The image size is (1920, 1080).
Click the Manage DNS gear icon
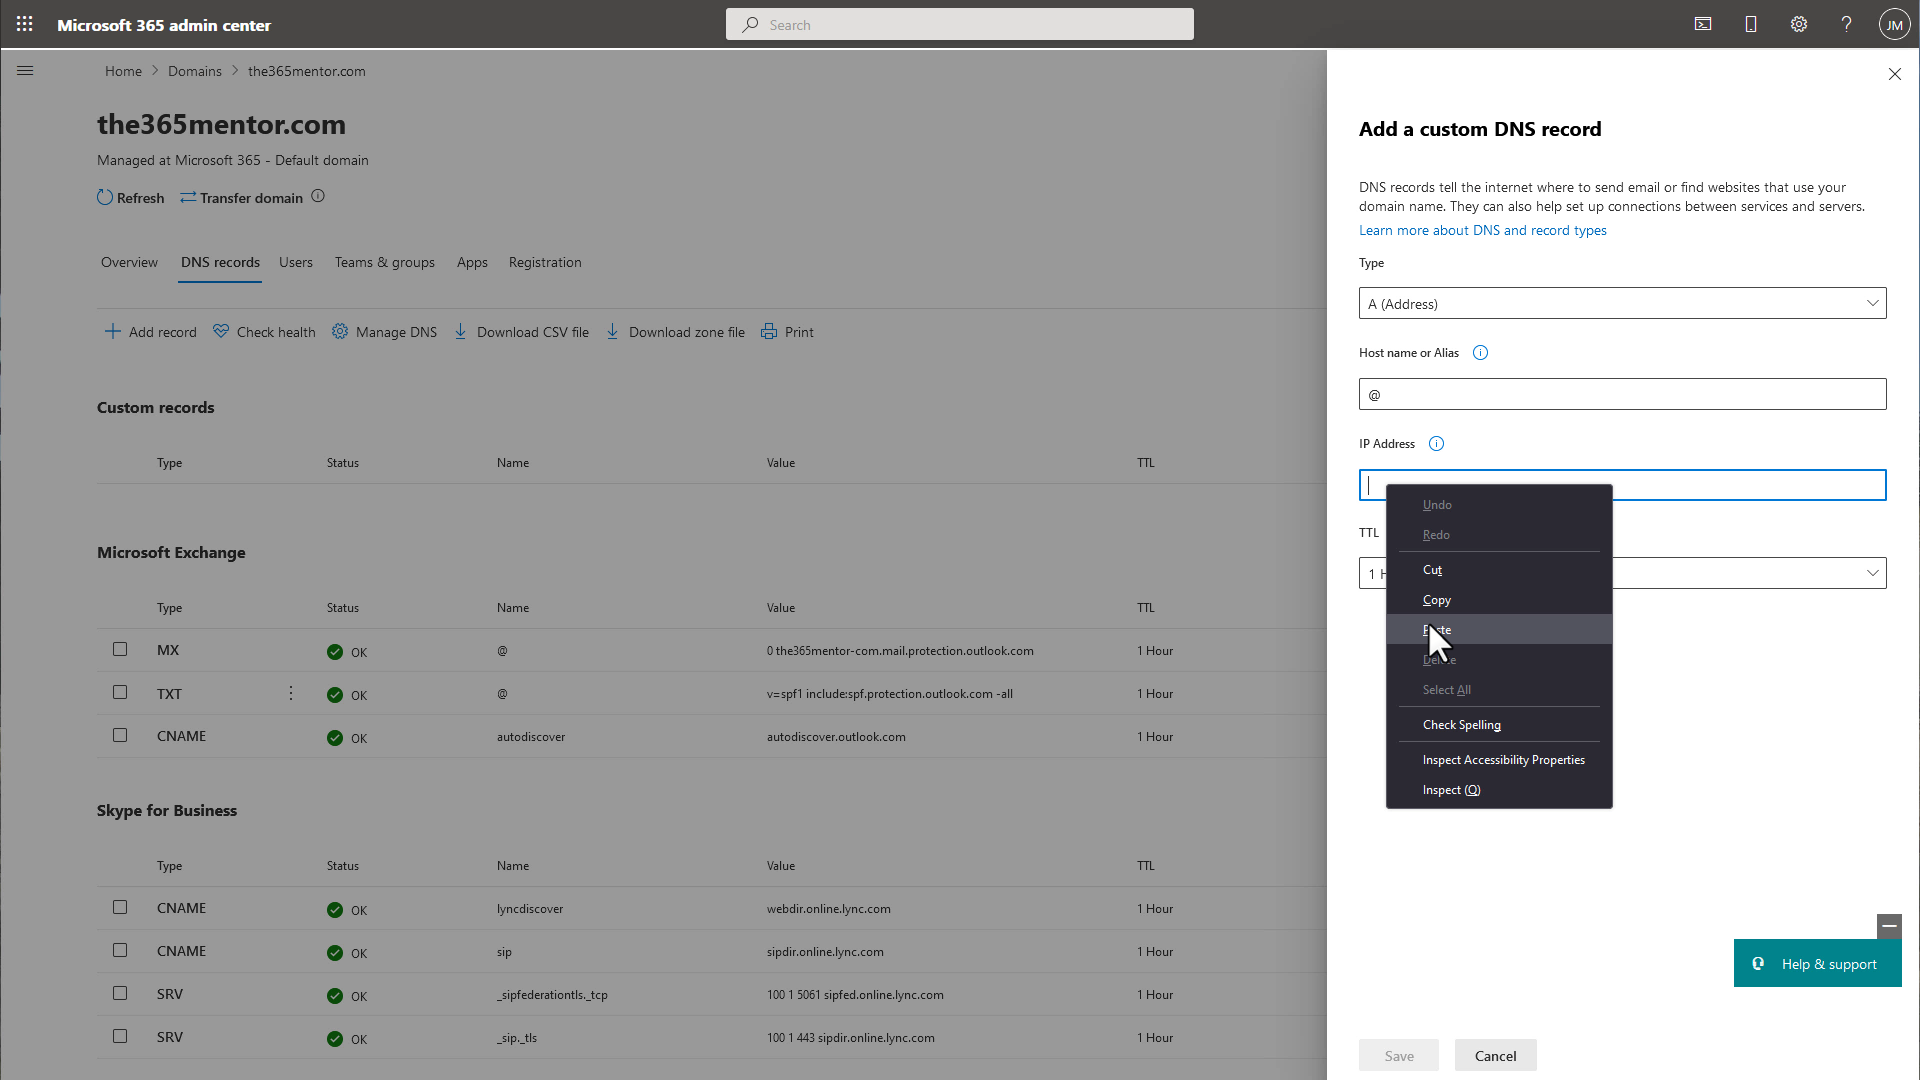click(340, 331)
